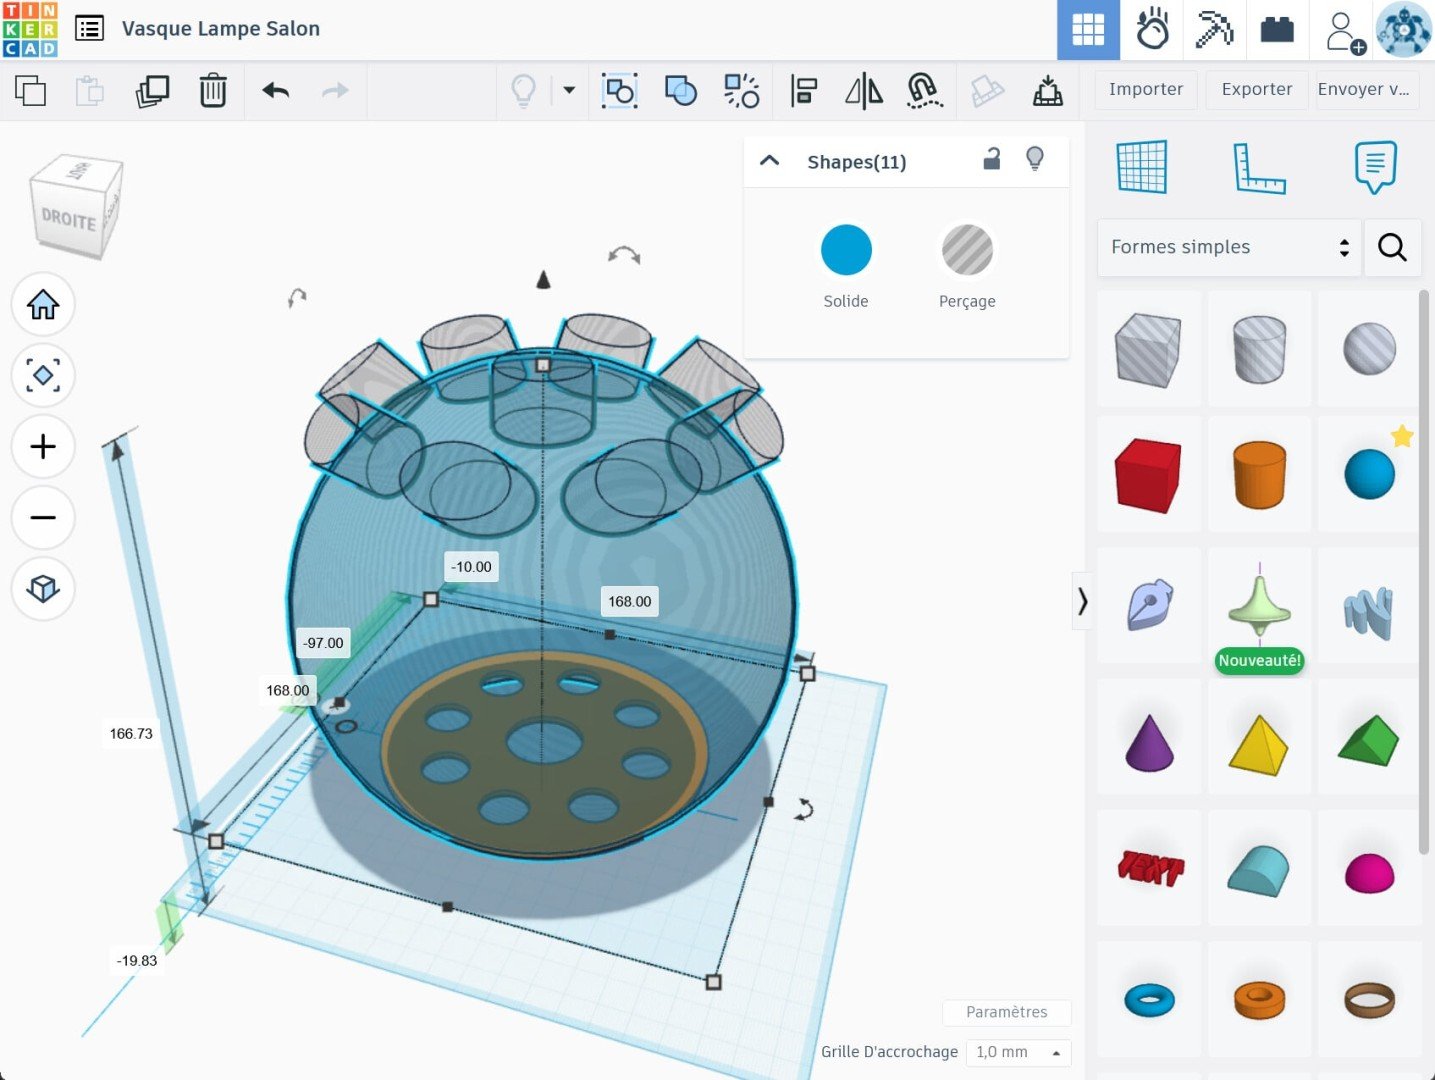Delete the selected shapes with trash icon
The image size is (1435, 1080).
coord(213,91)
